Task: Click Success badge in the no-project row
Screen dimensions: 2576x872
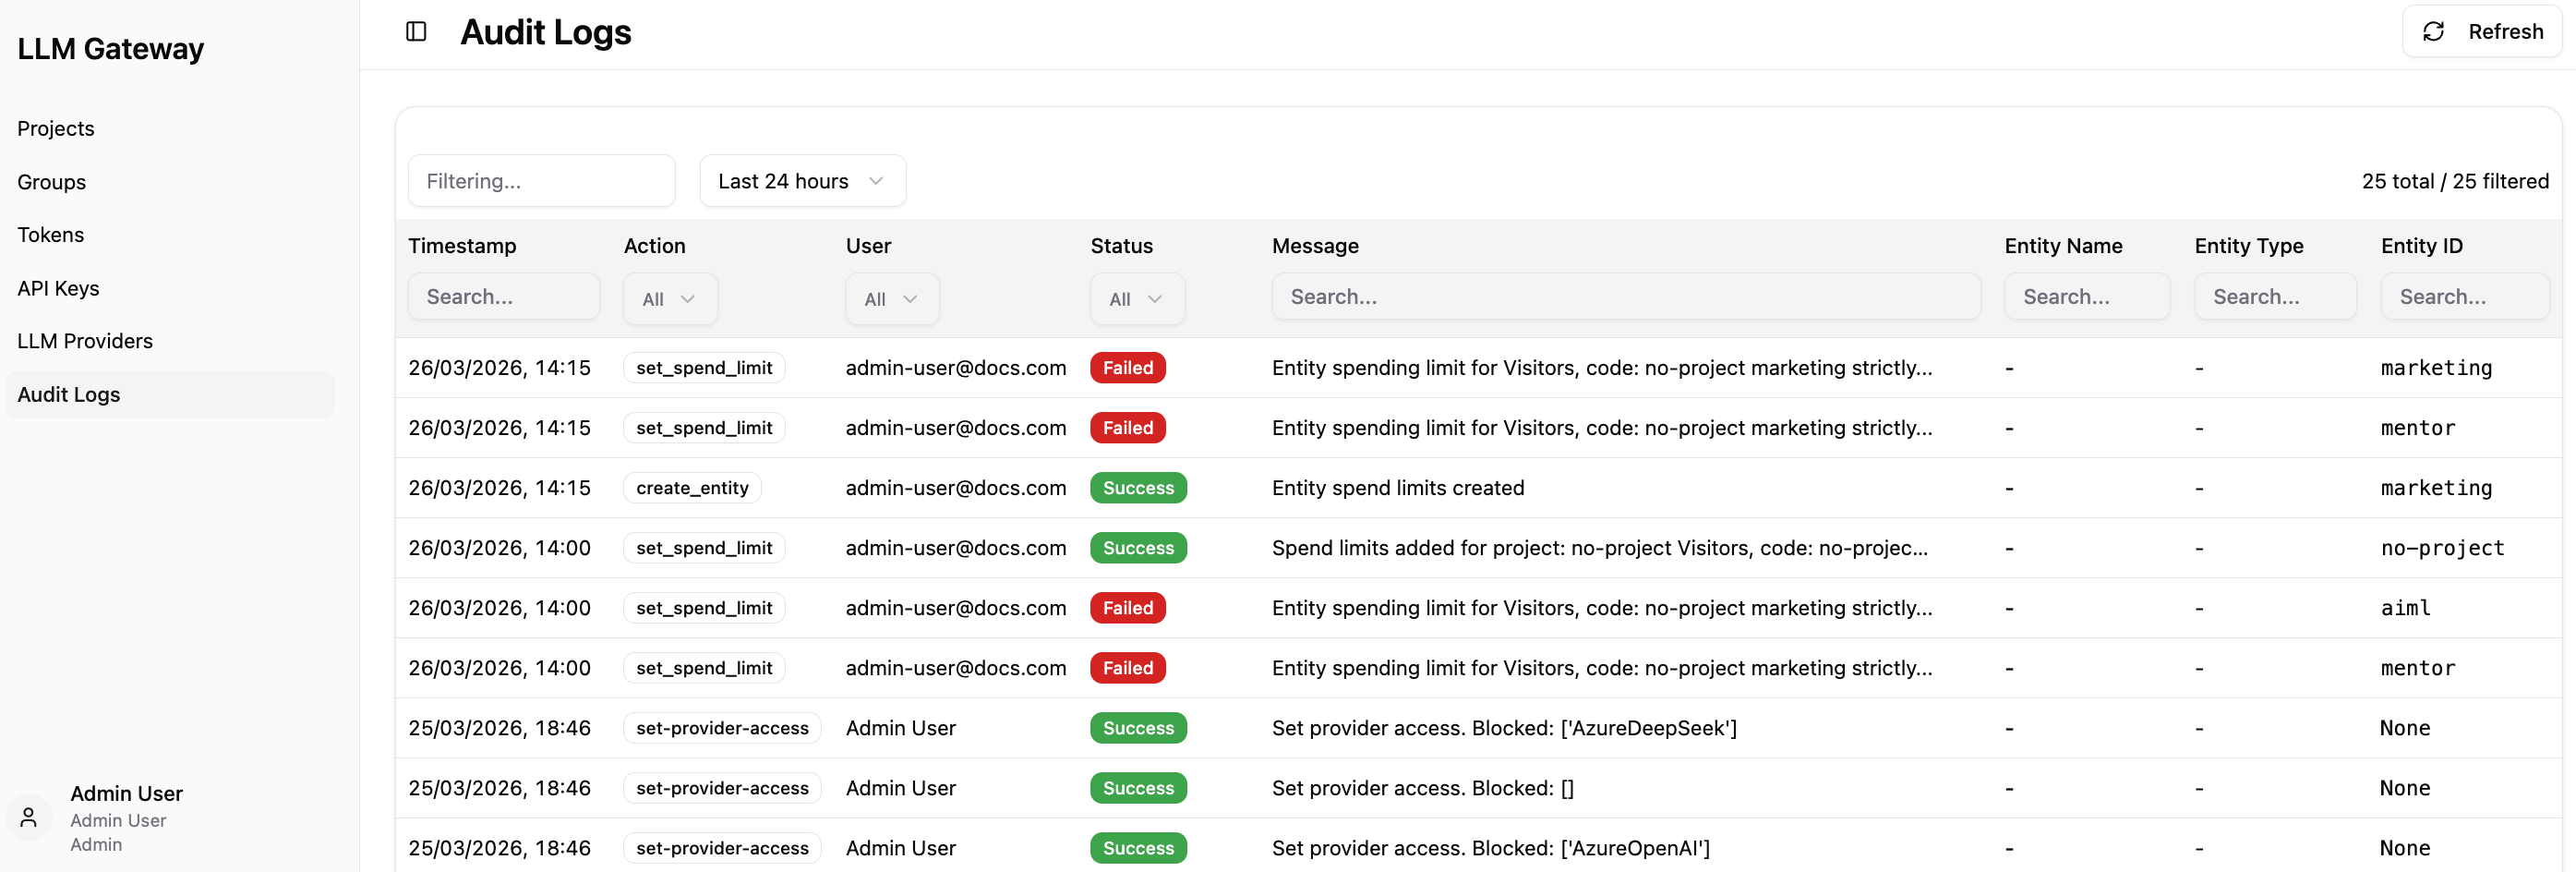Action: [x=1138, y=548]
